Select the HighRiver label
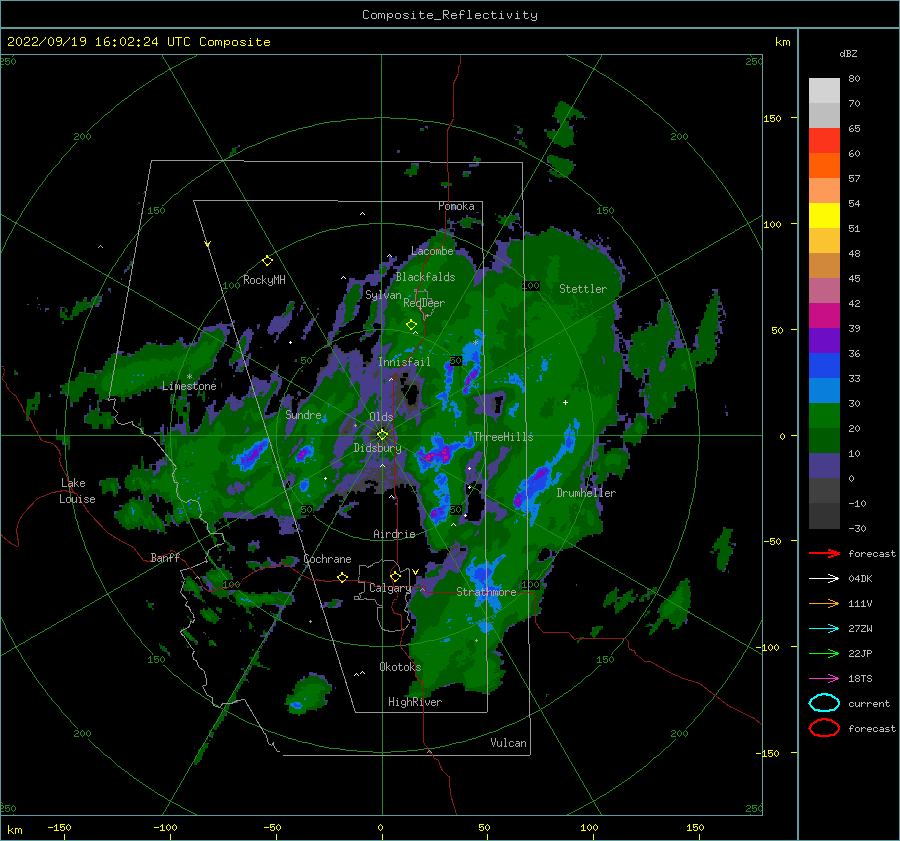 [x=415, y=702]
